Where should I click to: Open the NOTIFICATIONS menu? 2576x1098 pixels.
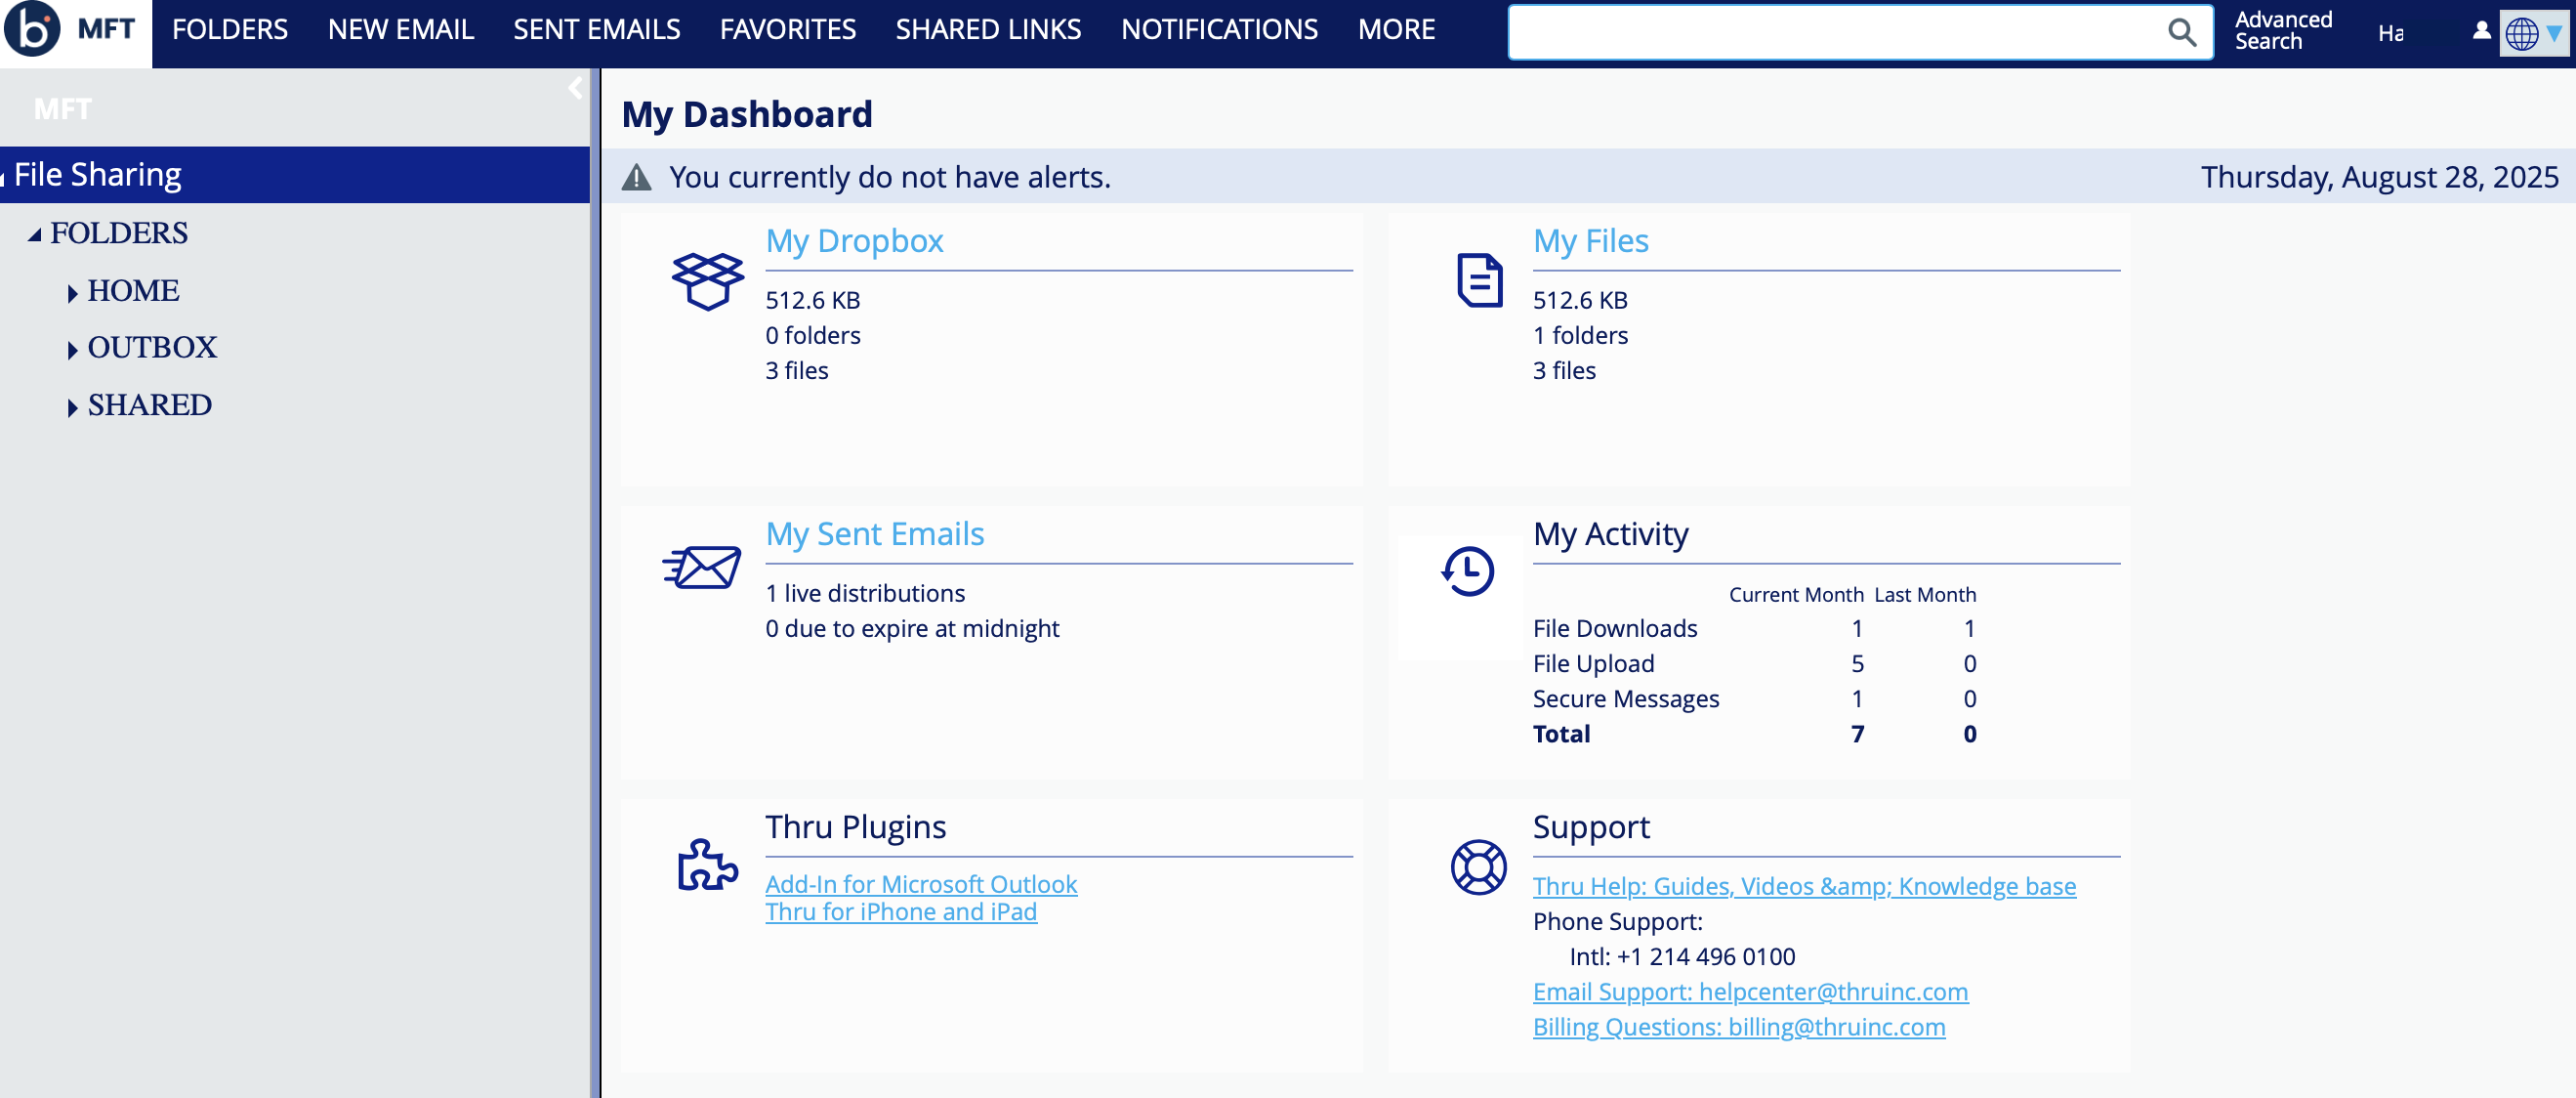(x=1220, y=29)
